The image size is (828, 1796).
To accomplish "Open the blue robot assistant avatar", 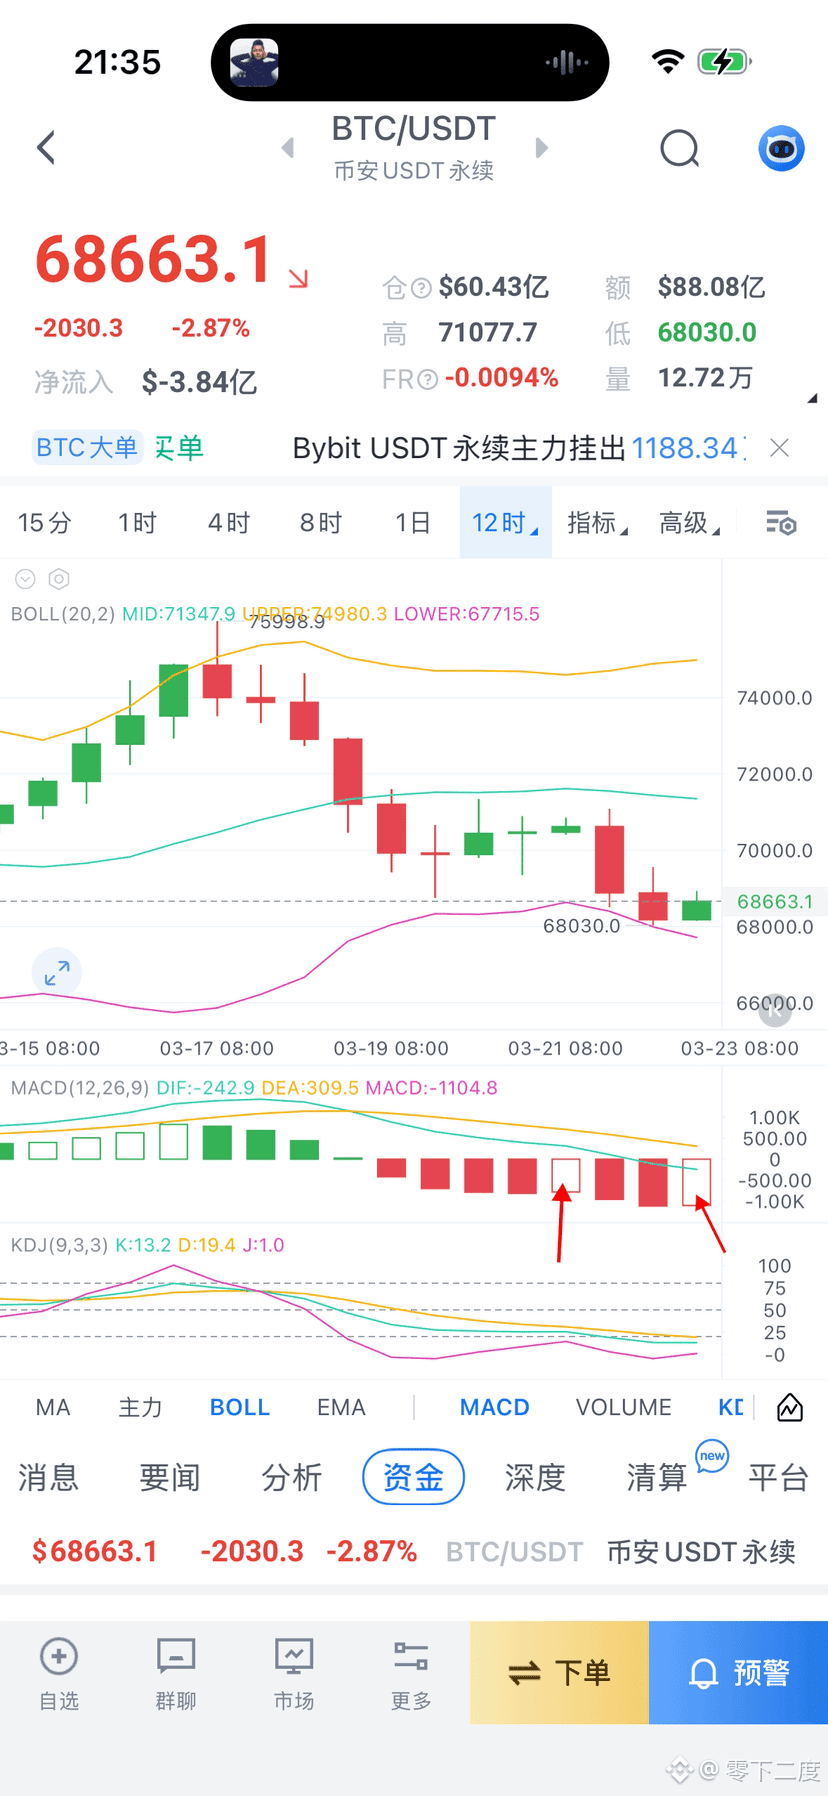I will [x=781, y=149].
